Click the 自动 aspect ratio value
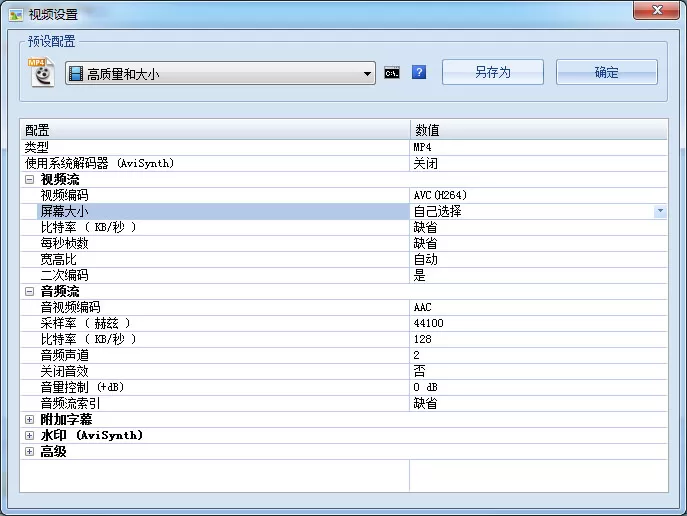The image size is (687, 516). (x=425, y=259)
